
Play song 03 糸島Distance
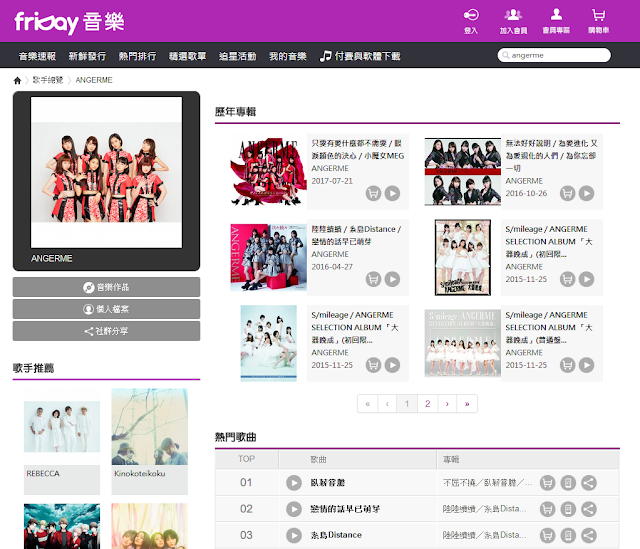(293, 535)
